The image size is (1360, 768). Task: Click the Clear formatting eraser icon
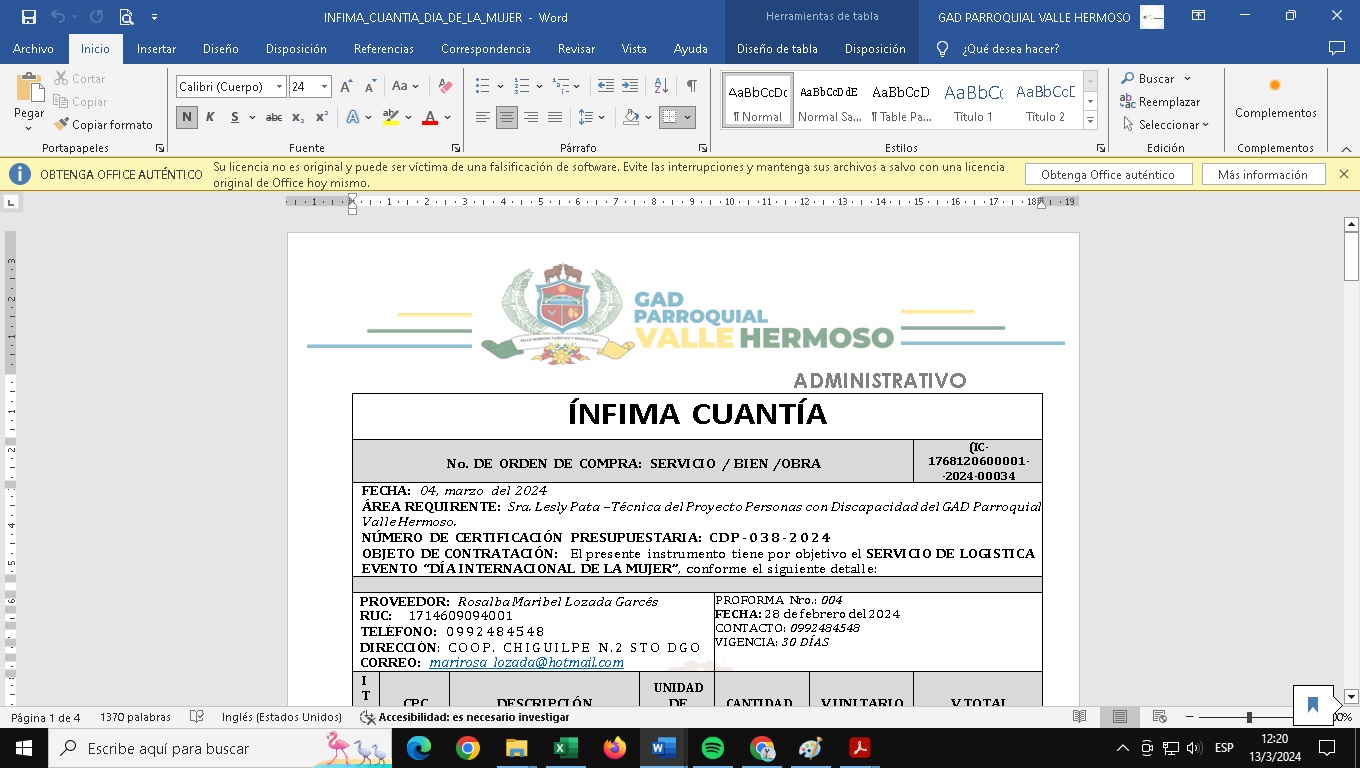tap(446, 87)
